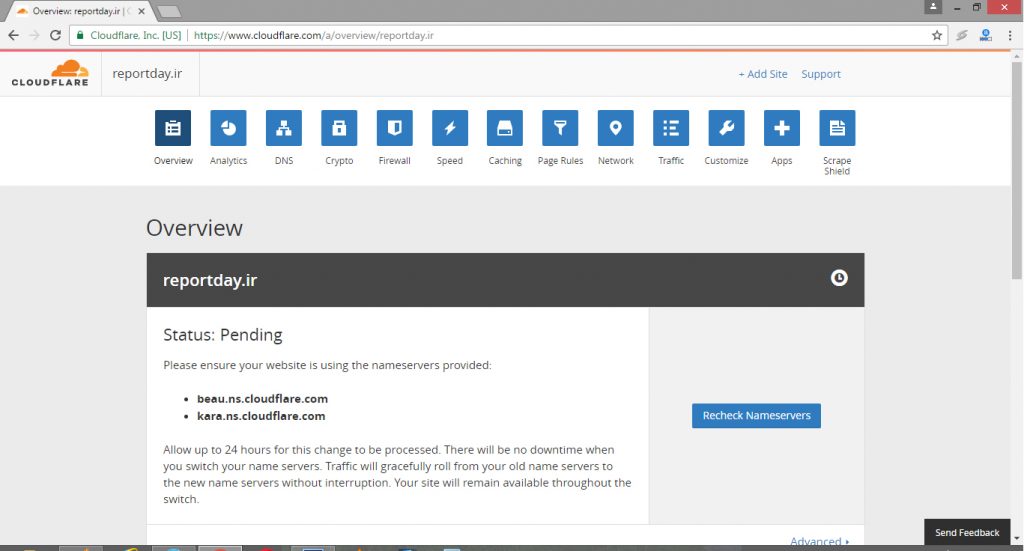Click Send Feedback button
The image size is (1024, 551).
[x=967, y=533]
